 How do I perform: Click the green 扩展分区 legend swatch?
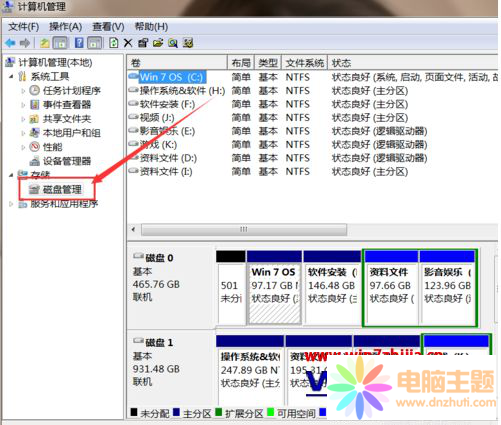pyautogui.click(x=219, y=412)
